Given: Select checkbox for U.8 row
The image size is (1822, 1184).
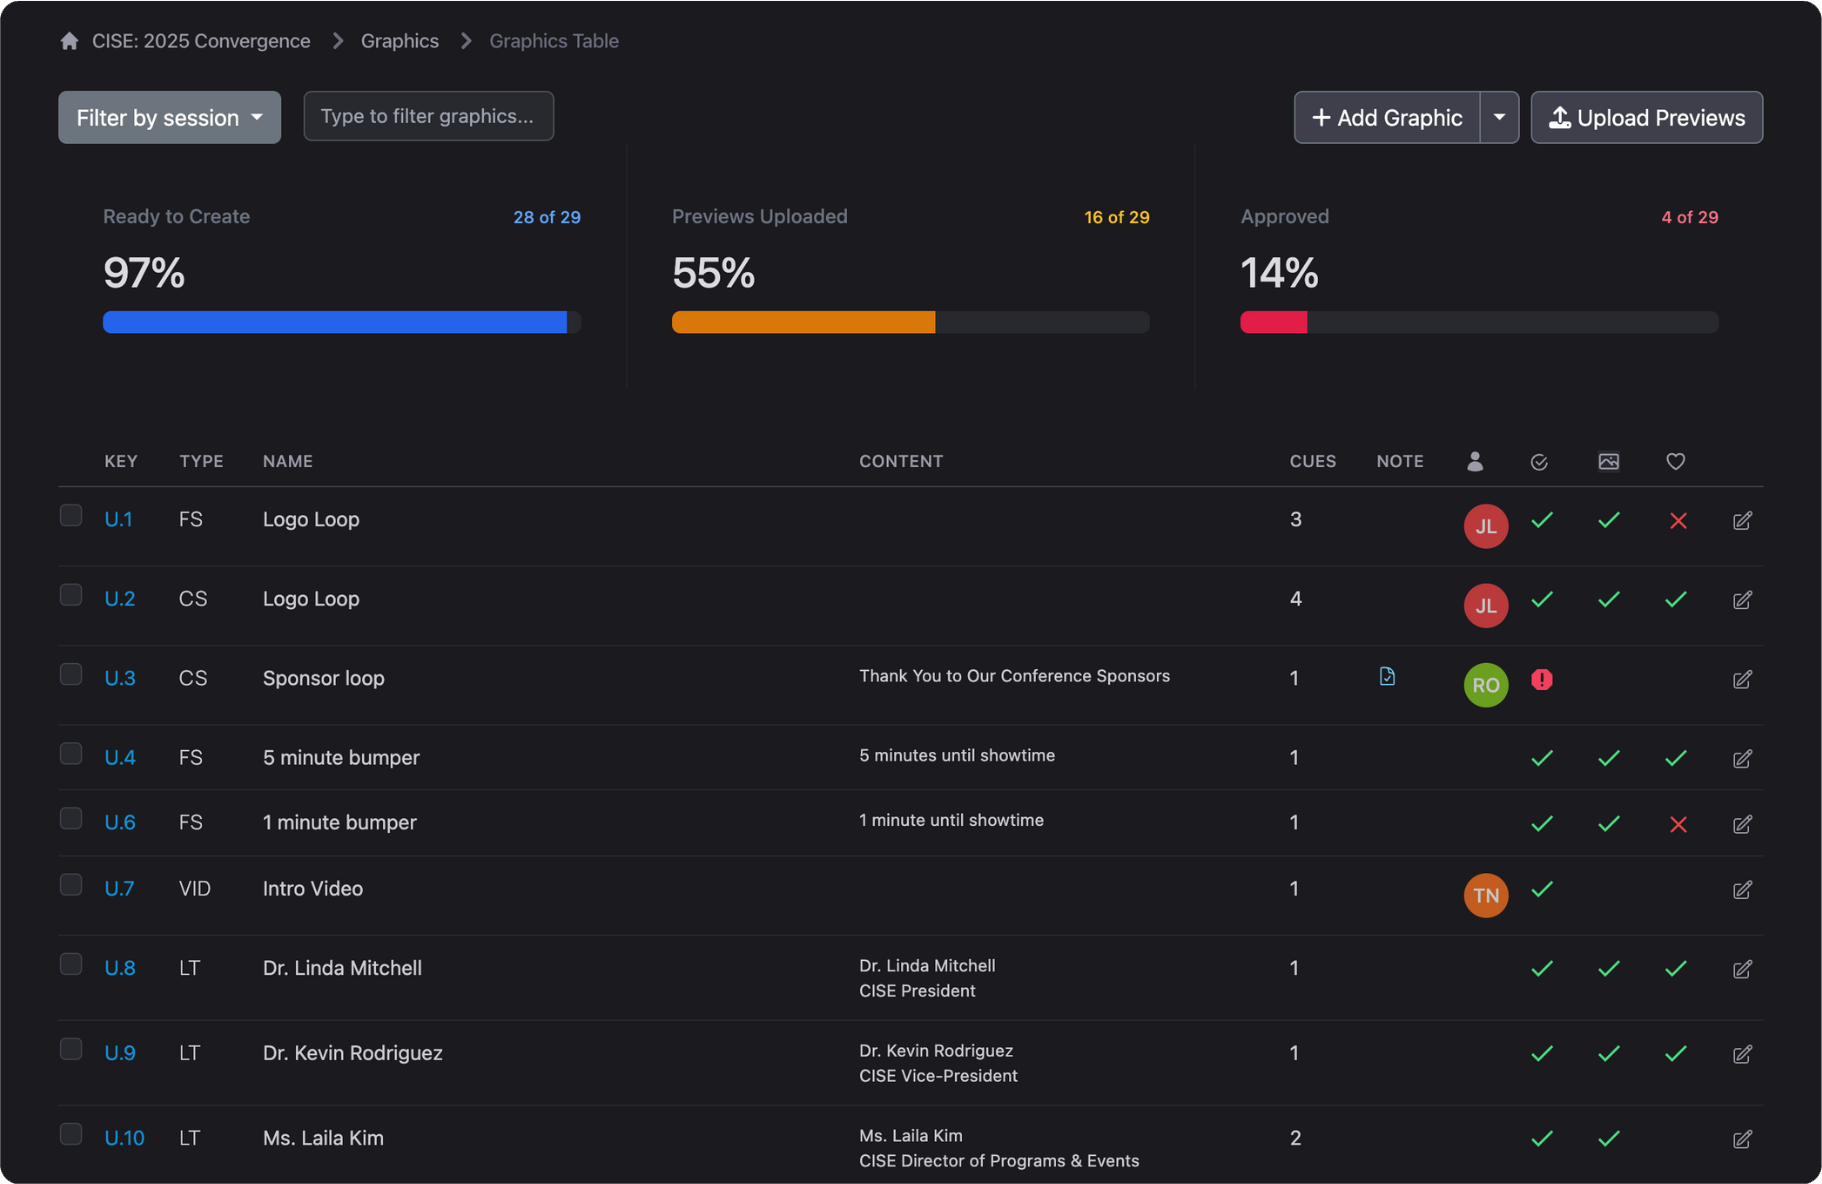Looking at the screenshot, I should coord(70,963).
